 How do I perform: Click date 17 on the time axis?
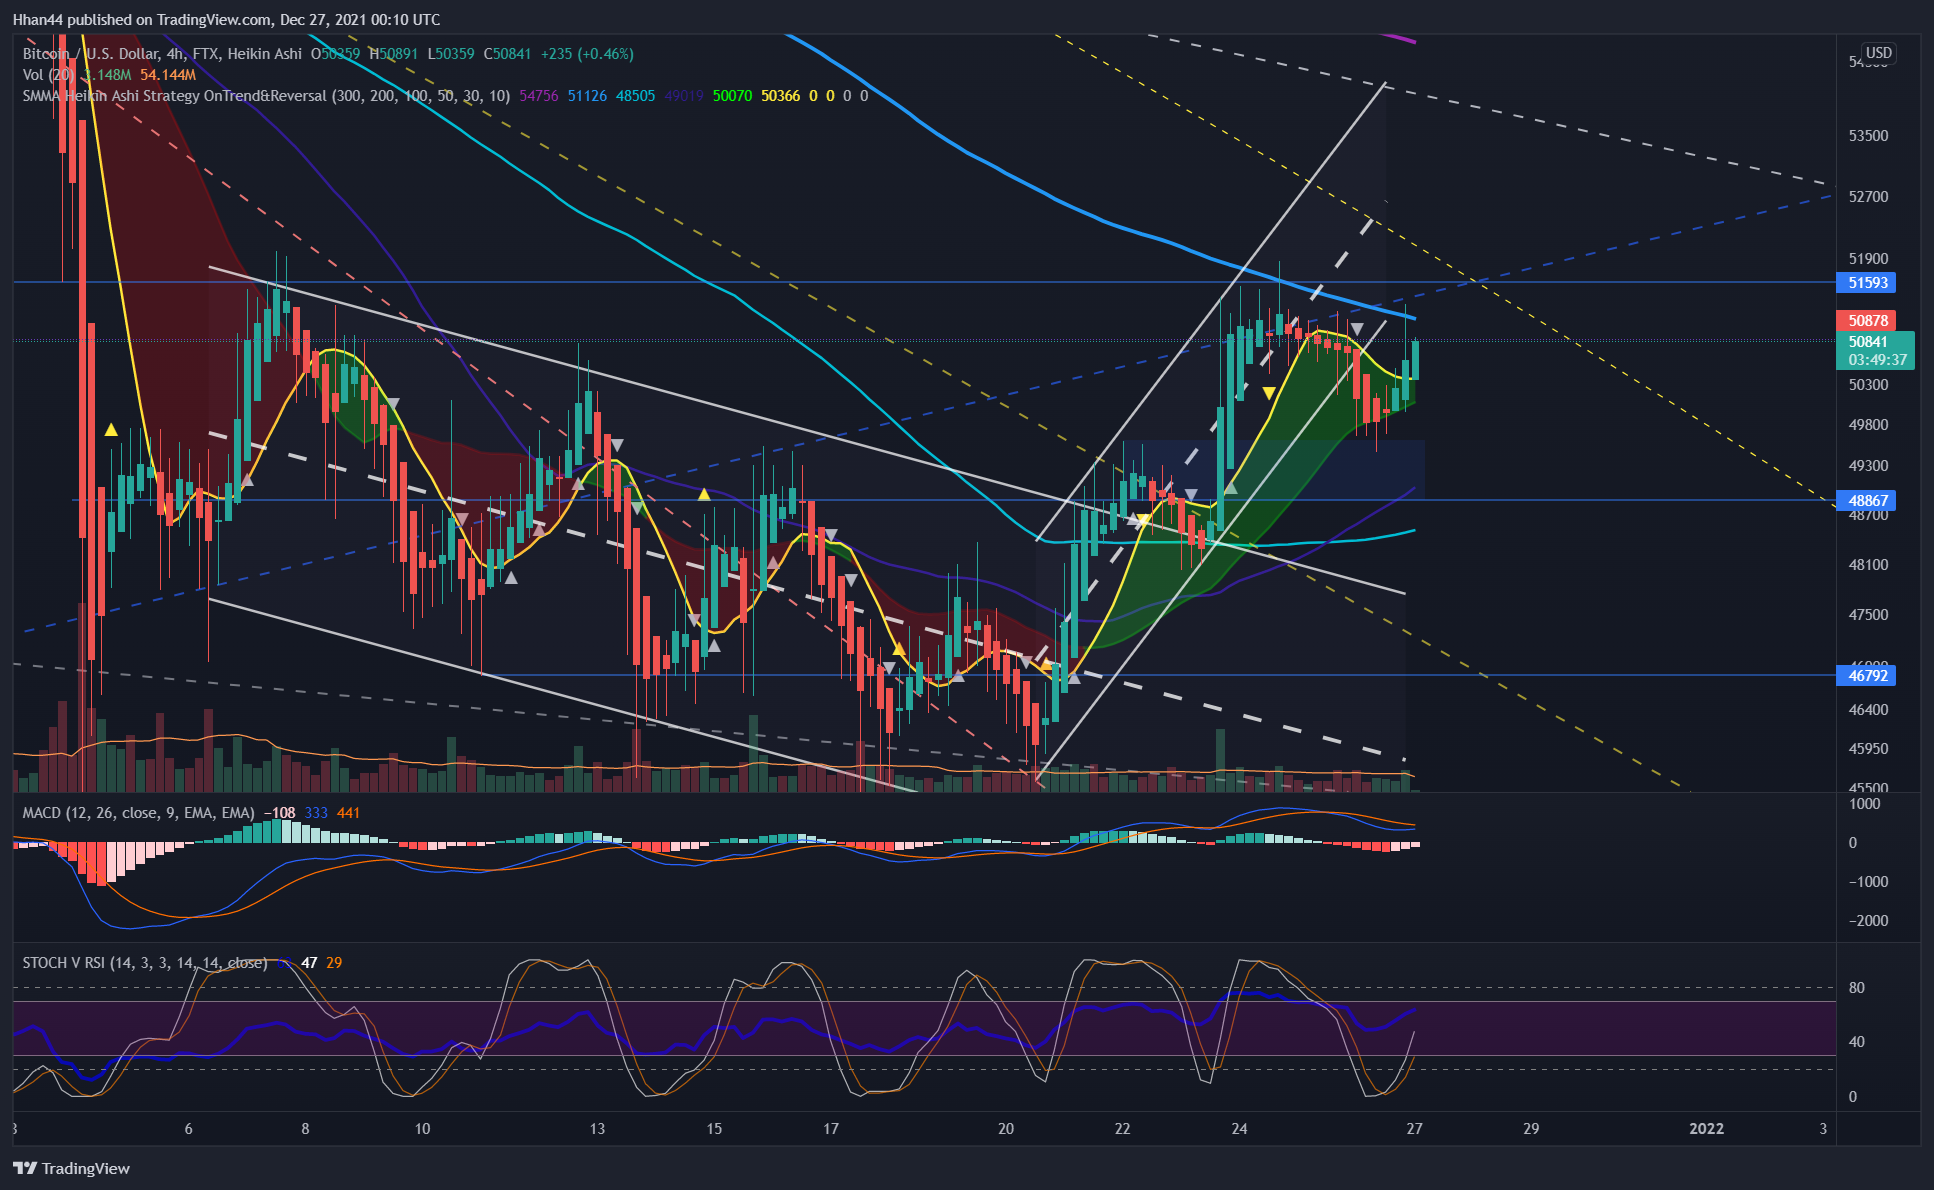(x=831, y=1129)
